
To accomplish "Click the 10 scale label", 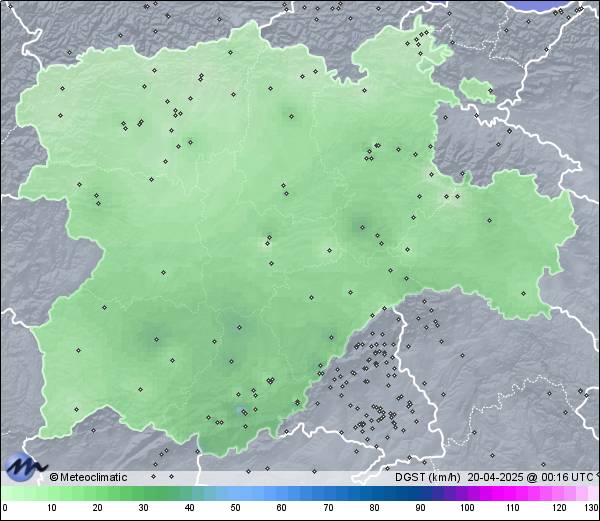I will point(52,508).
